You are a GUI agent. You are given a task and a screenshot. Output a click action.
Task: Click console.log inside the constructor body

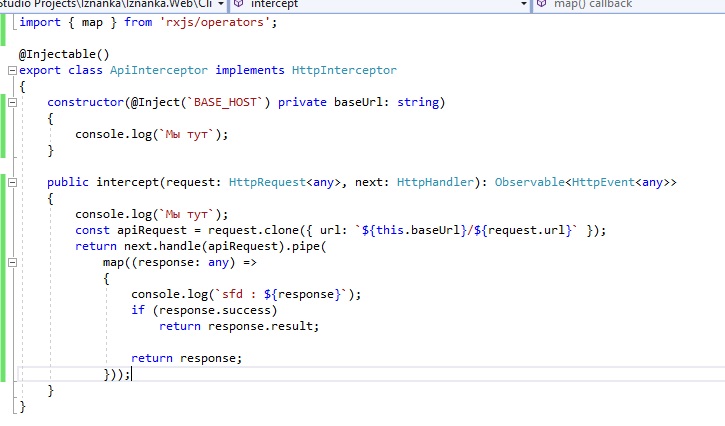tap(113, 134)
